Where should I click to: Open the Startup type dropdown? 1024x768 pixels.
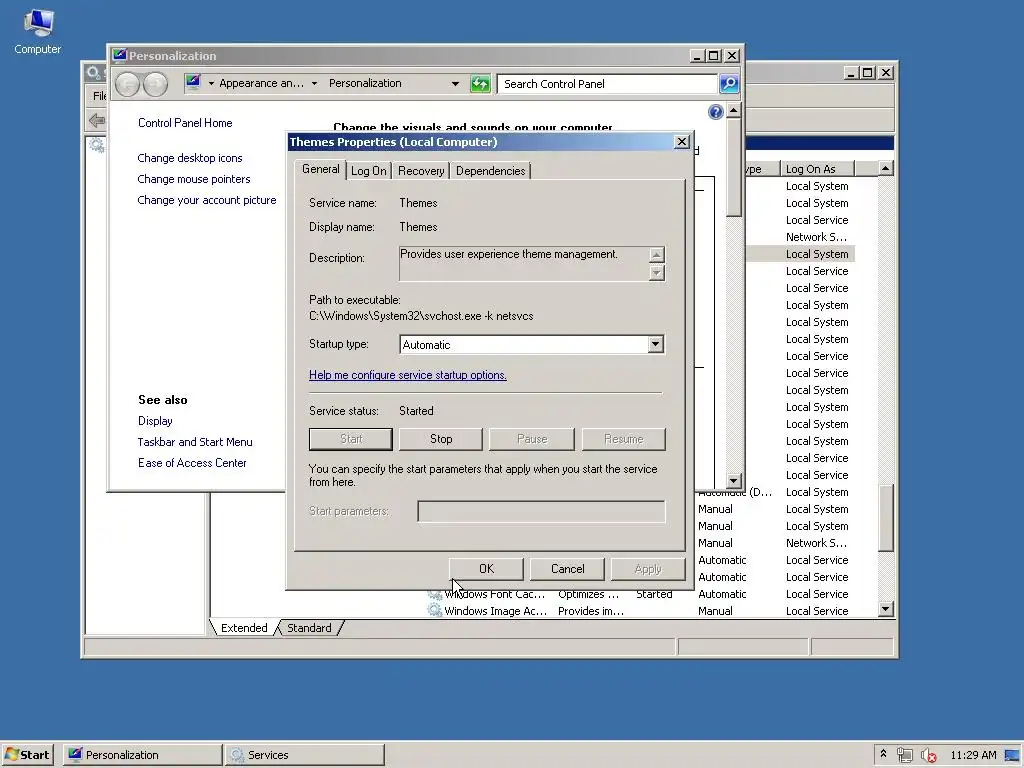[x=656, y=344]
